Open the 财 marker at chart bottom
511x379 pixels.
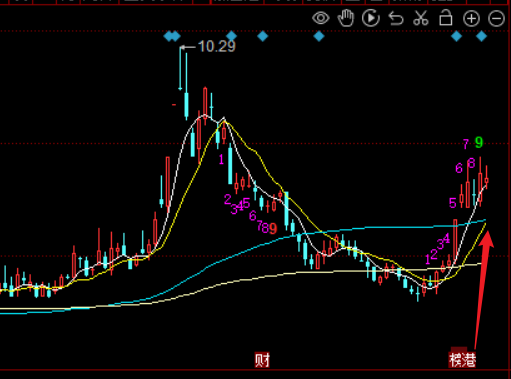pos(262,360)
